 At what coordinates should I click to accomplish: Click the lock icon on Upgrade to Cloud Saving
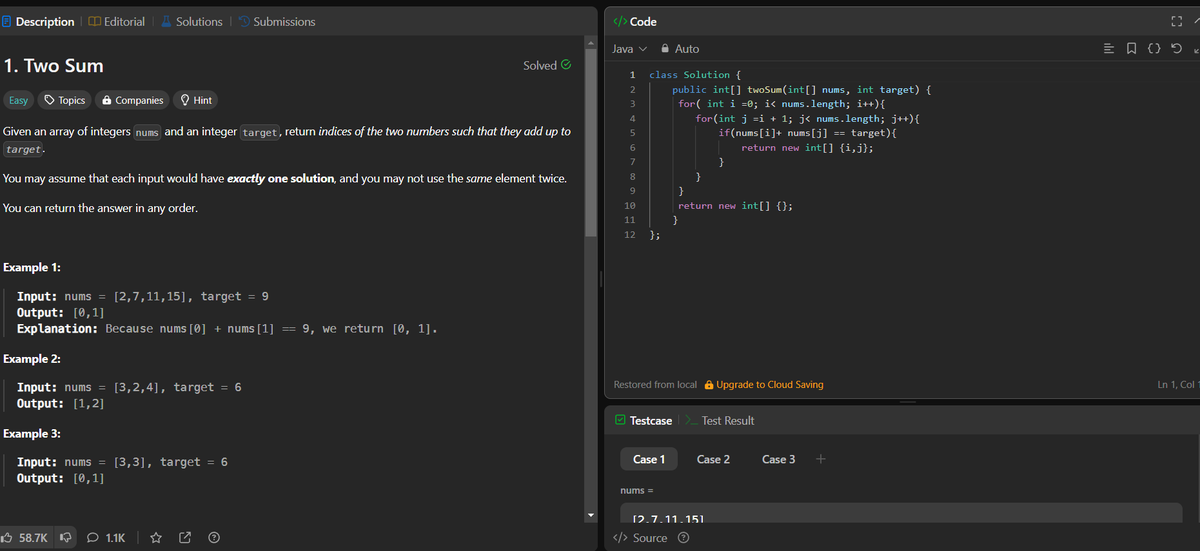click(709, 384)
